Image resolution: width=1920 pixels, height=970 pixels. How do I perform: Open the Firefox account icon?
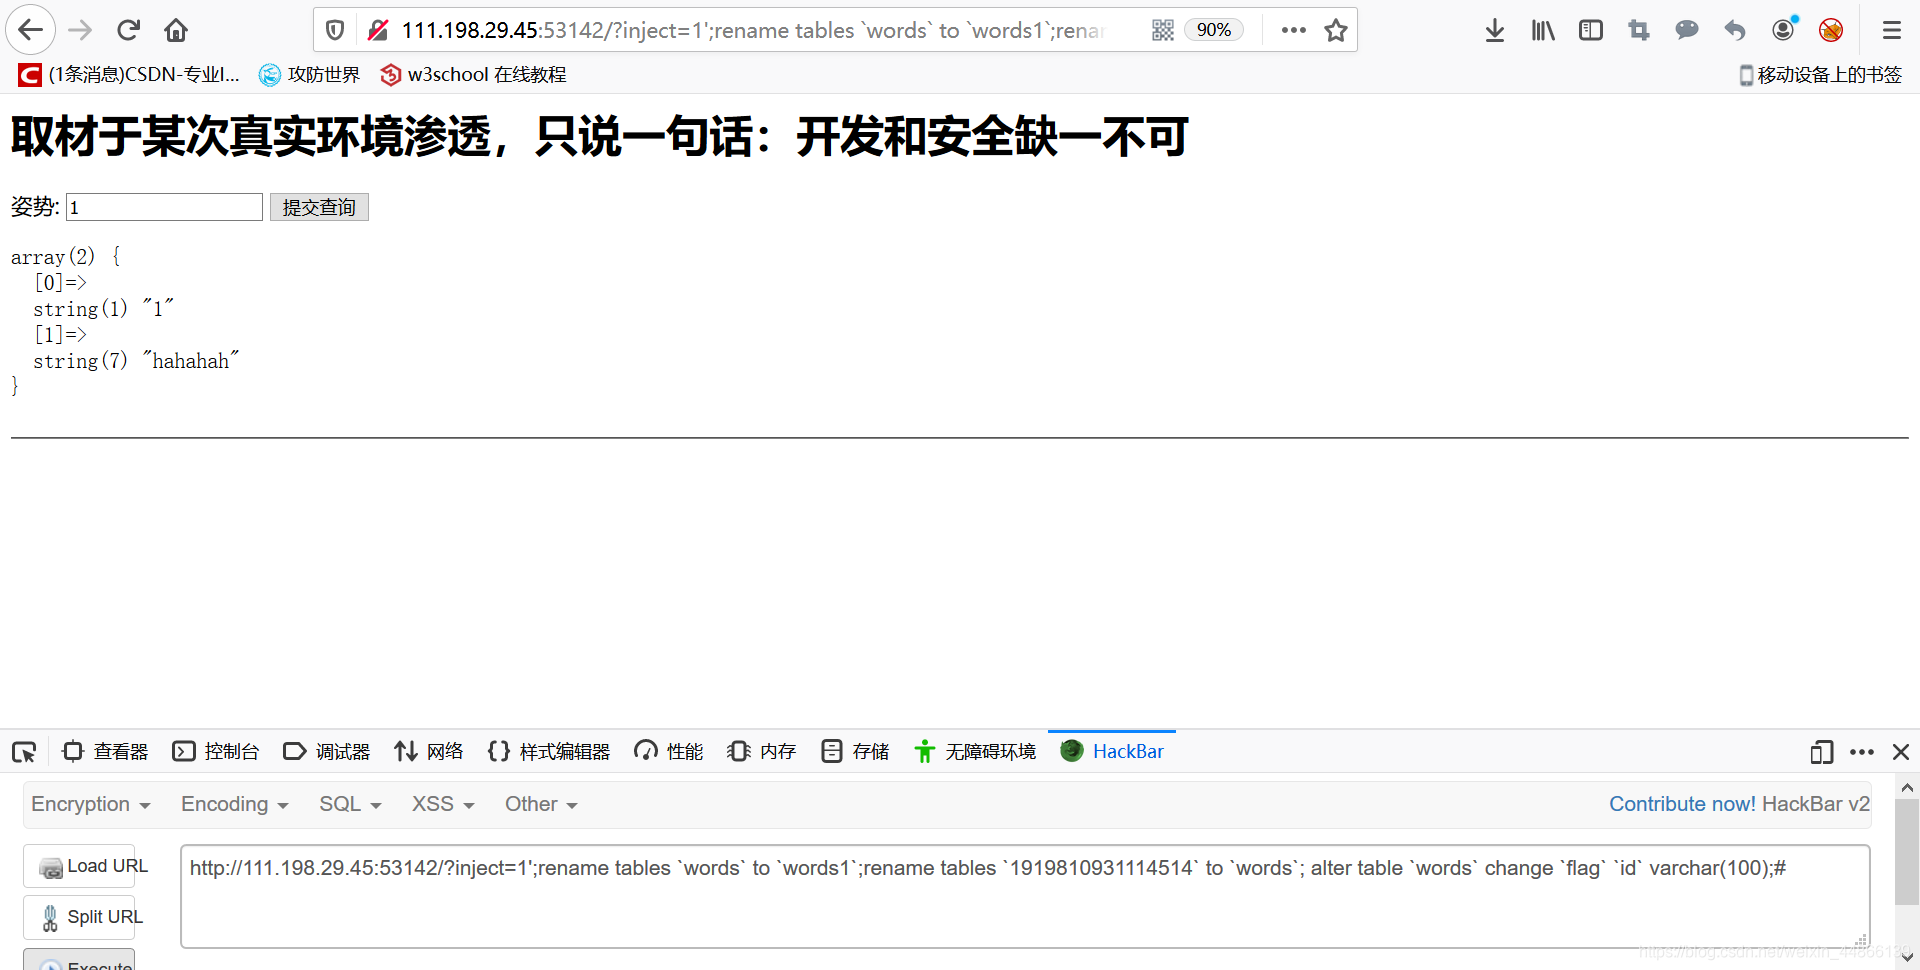click(1783, 30)
